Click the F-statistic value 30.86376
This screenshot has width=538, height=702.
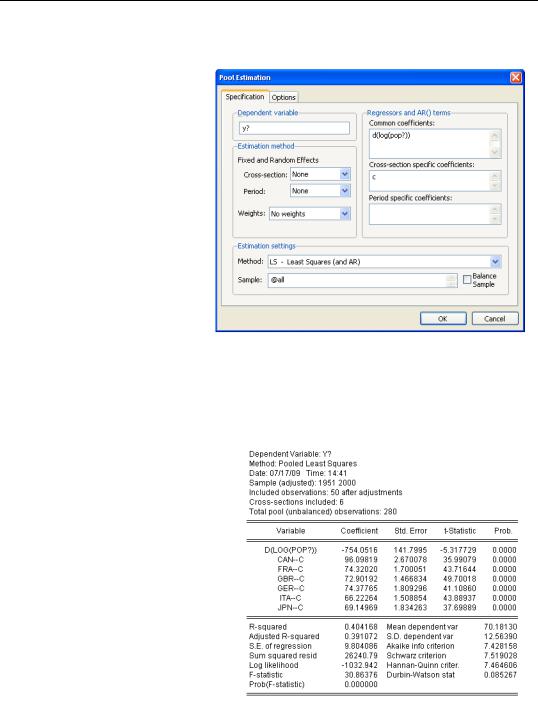pos(361,675)
